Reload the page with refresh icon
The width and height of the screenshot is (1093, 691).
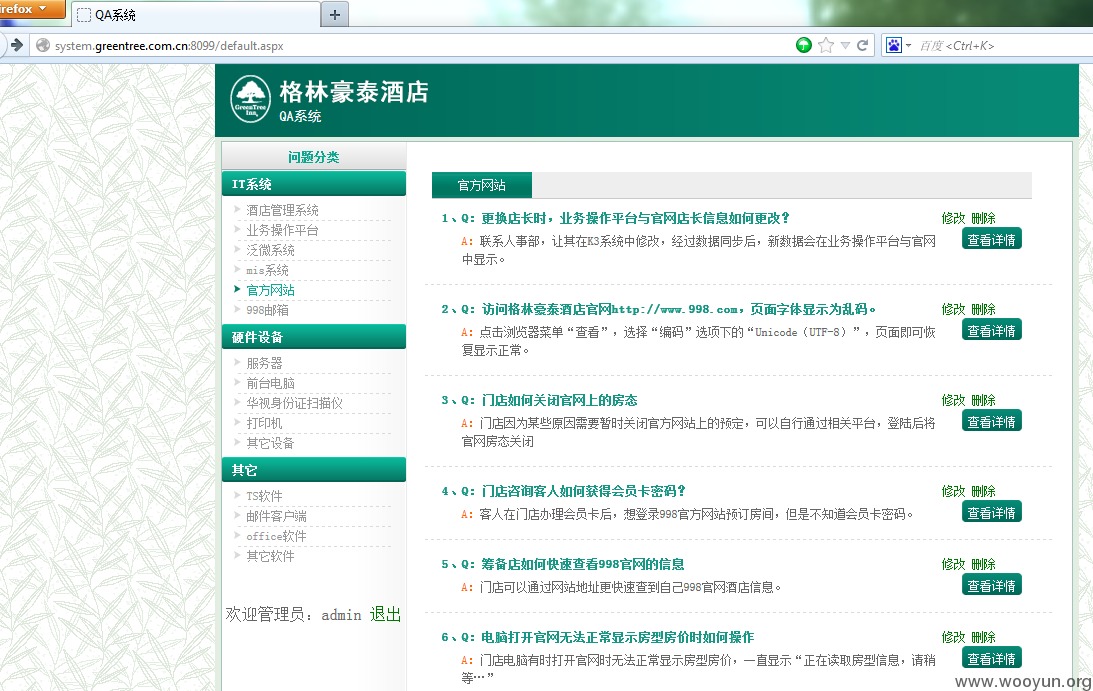[863, 45]
